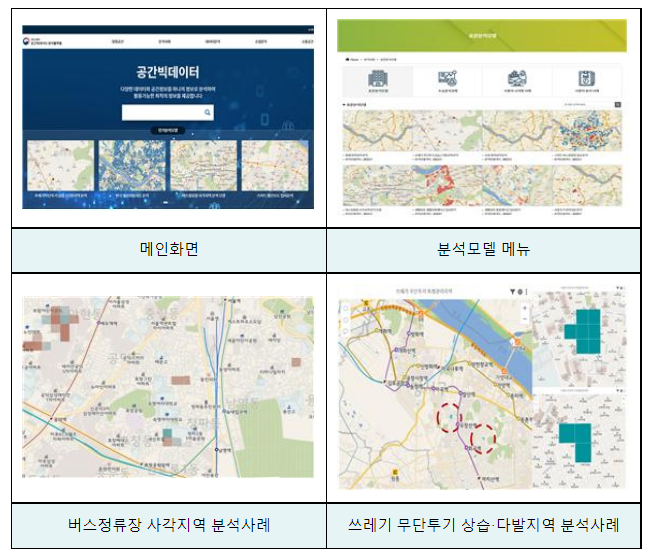Image resolution: width=653 pixels, height=556 pixels.
Task: Click the caption 쓰레기 무단투기 상습·다발지역 분석사례
Action: click(484, 525)
